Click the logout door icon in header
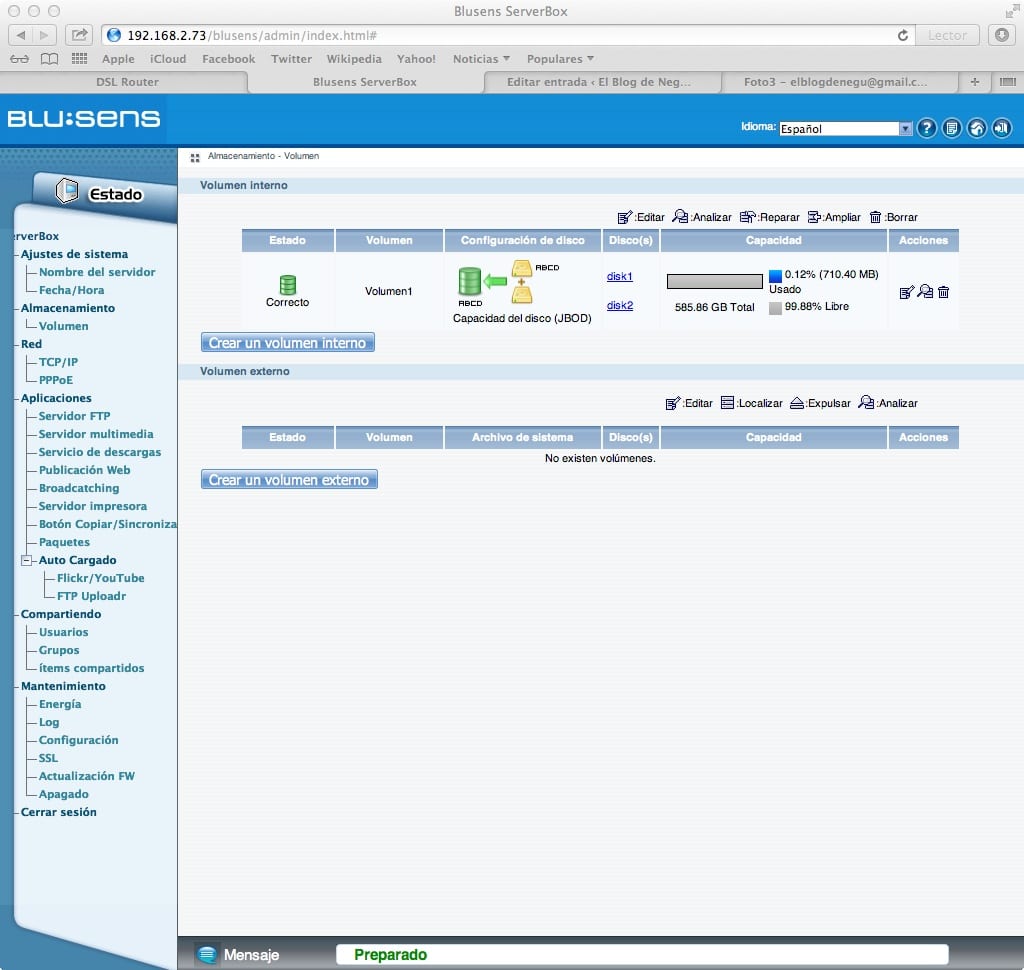 tap(1001, 128)
